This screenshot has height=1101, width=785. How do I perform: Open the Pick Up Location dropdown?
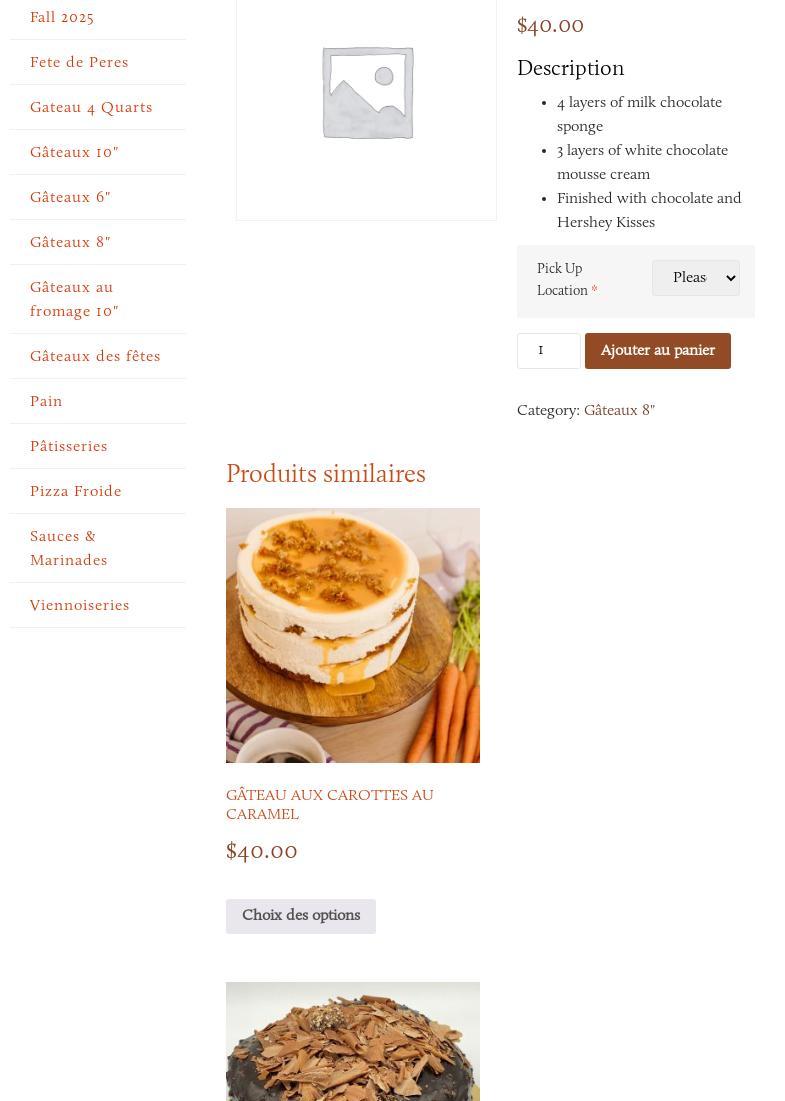[695, 278]
